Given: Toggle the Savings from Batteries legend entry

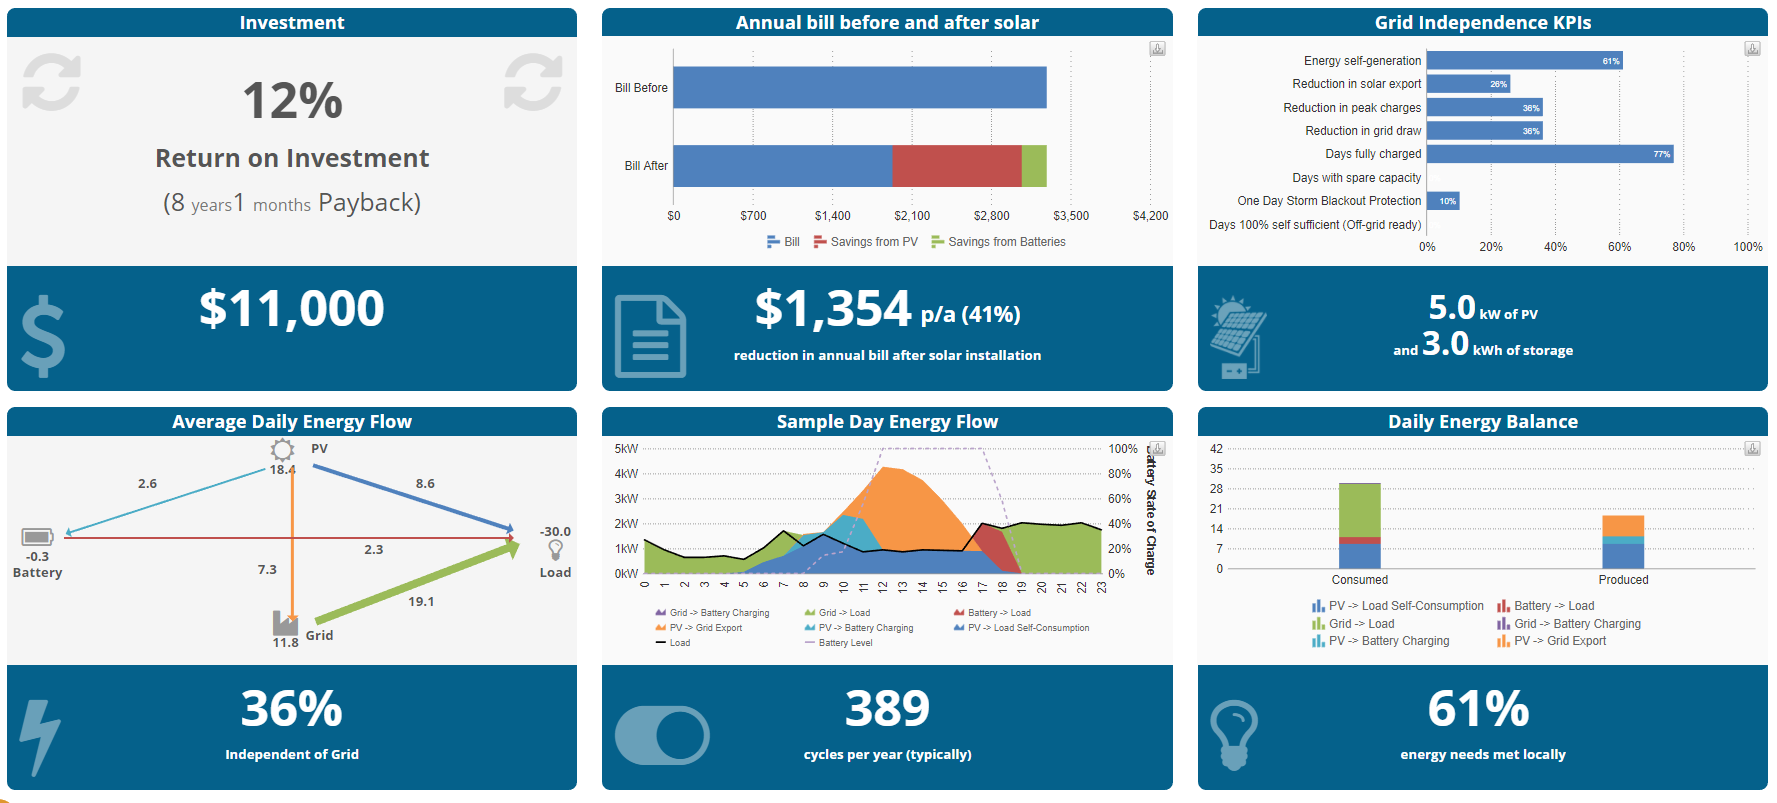Looking at the screenshot, I should coord(998,242).
